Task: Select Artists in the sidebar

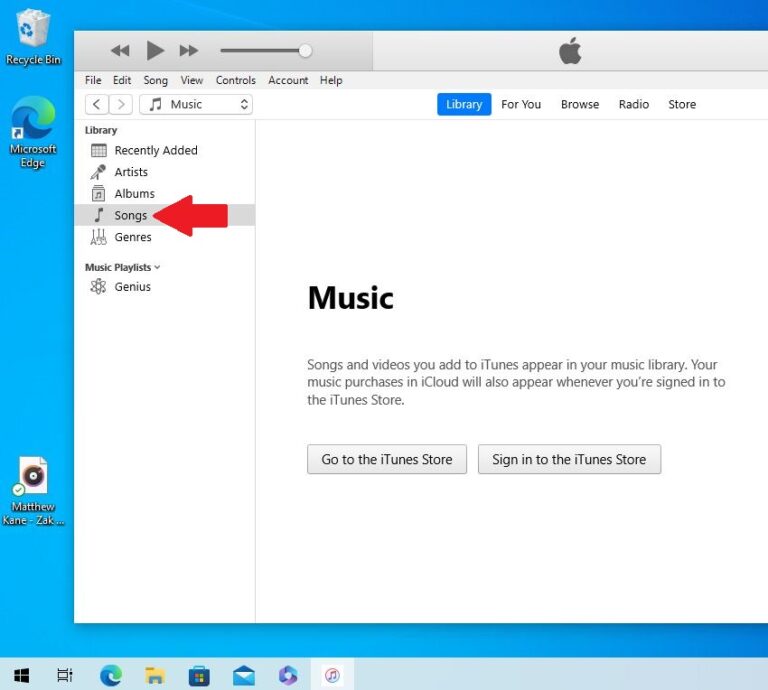Action: click(165, 172)
